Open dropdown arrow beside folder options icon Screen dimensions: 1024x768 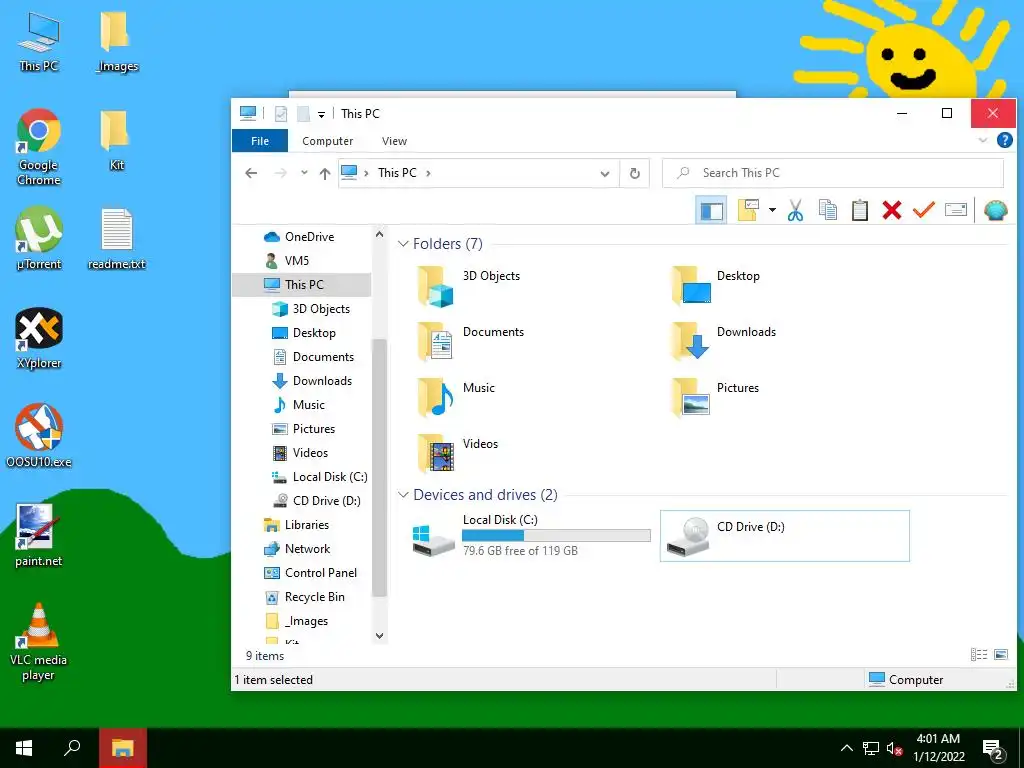[772, 210]
